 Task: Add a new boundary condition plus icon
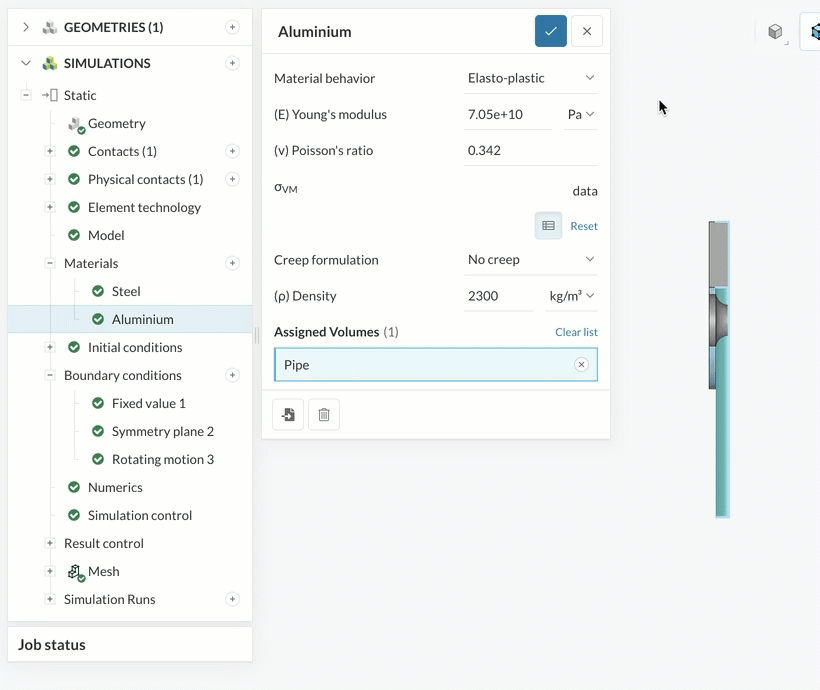[x=232, y=375]
